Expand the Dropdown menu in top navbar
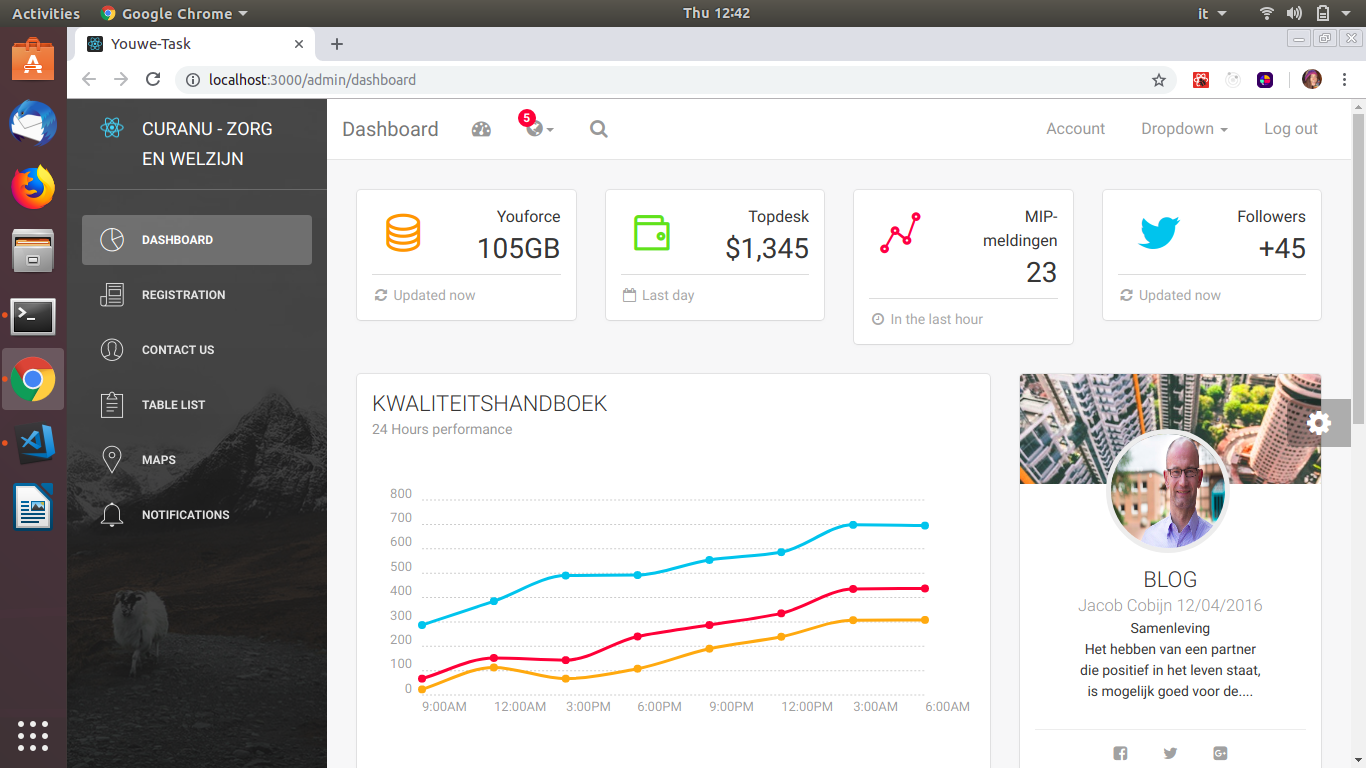This screenshot has height=768, width=1366. [1184, 129]
